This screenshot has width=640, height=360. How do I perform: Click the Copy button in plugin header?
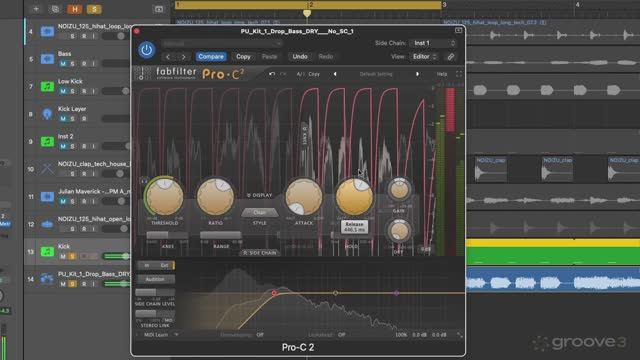(243, 57)
